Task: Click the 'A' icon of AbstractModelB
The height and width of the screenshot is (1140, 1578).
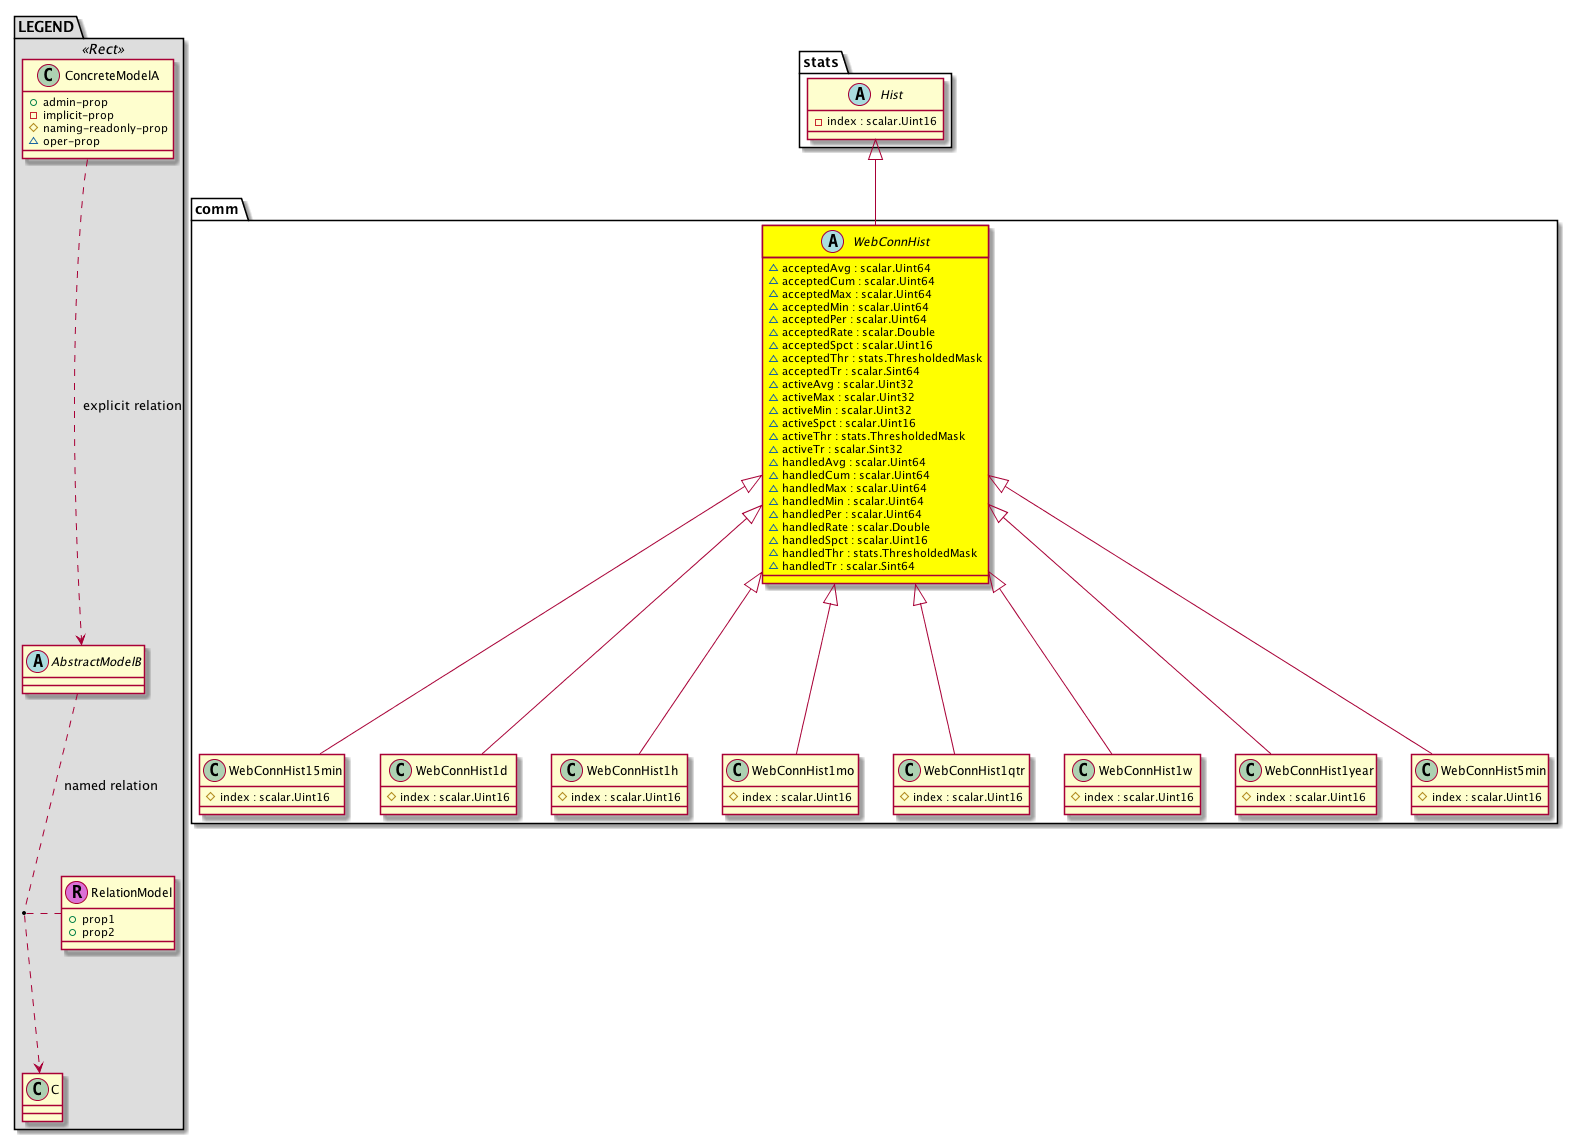Action: [x=37, y=661]
